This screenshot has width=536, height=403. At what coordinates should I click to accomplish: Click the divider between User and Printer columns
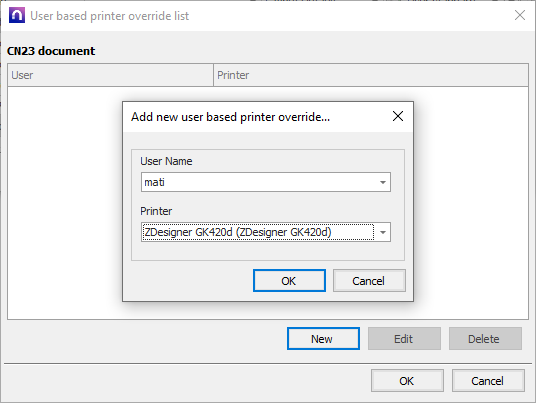213,75
